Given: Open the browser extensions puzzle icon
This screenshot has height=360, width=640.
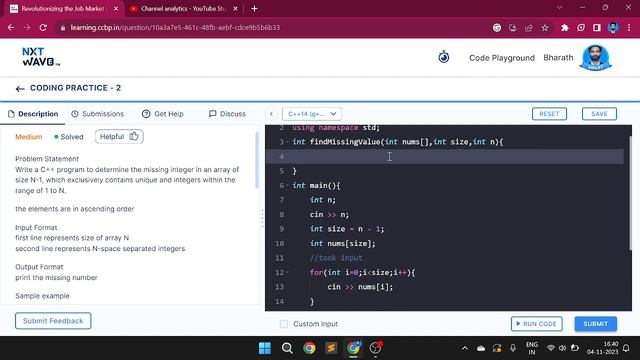Looking at the screenshot, I should click(x=565, y=28).
